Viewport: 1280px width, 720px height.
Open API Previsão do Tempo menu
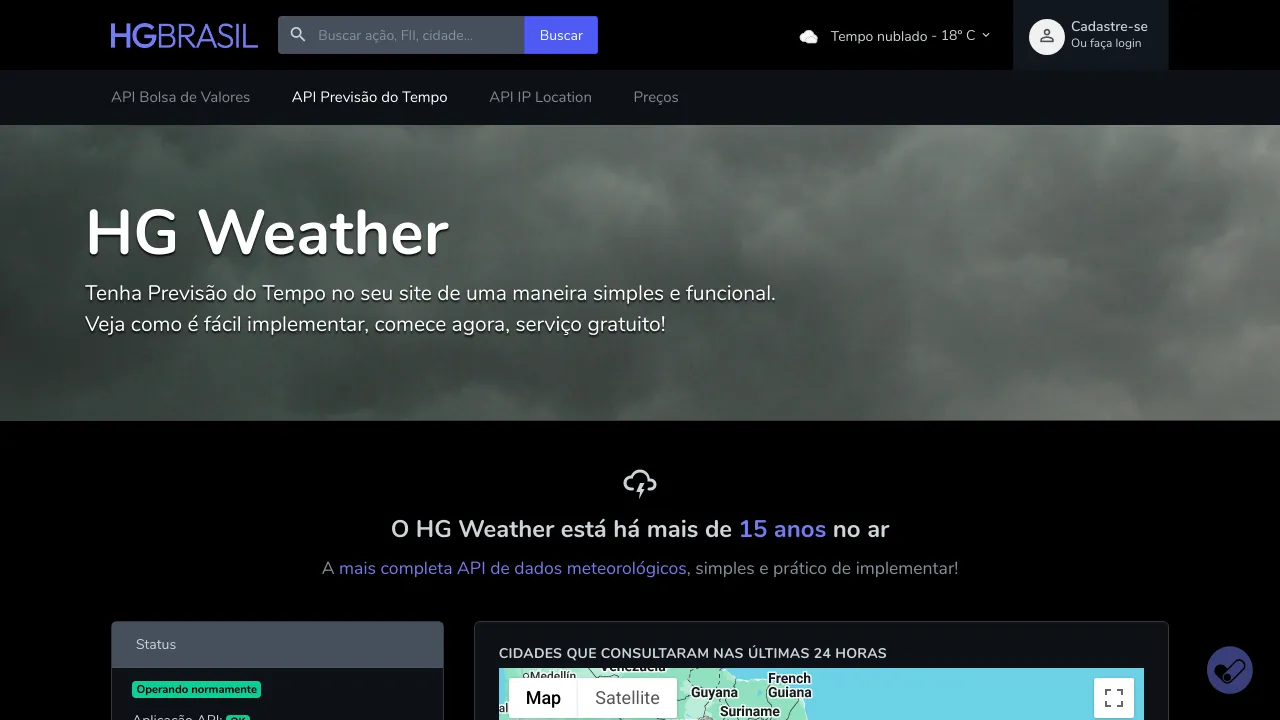[x=370, y=97]
